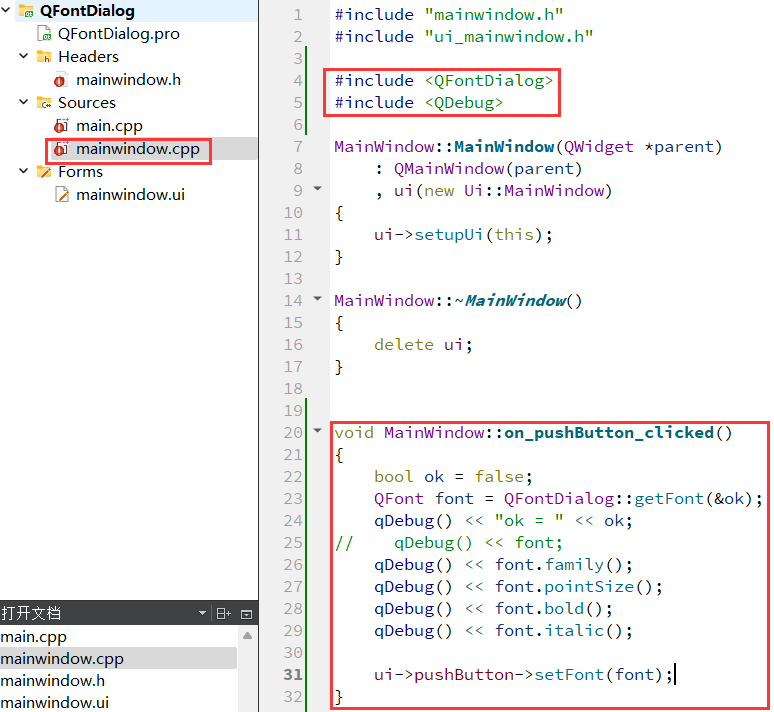This screenshot has width=774, height=712.
Task: Fold the constructor at line 9 arrow
Action: (x=317, y=188)
